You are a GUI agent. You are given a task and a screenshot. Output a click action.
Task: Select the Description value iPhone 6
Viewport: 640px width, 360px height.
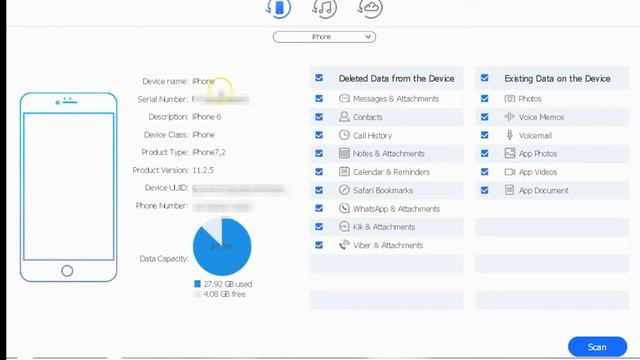tap(207, 117)
